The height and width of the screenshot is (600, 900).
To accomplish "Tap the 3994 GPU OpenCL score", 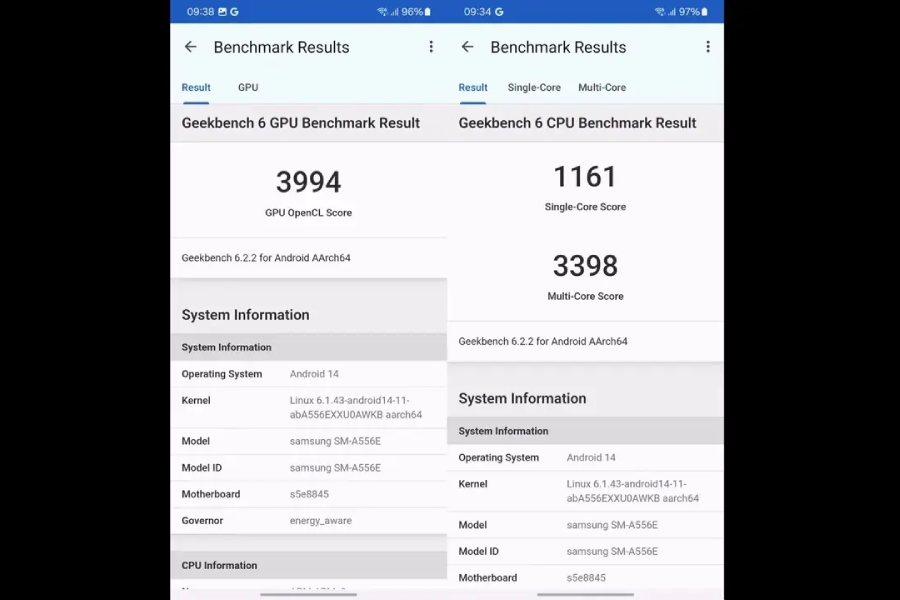I will pyautogui.click(x=308, y=182).
